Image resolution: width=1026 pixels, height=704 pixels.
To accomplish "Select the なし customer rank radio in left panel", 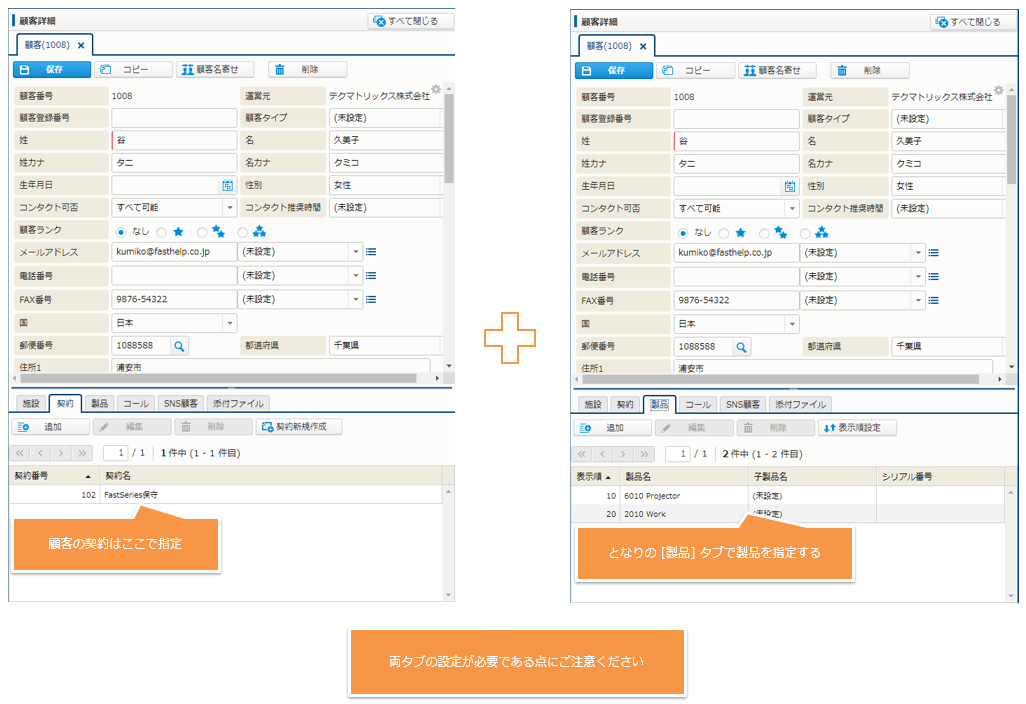I will tap(123, 232).
